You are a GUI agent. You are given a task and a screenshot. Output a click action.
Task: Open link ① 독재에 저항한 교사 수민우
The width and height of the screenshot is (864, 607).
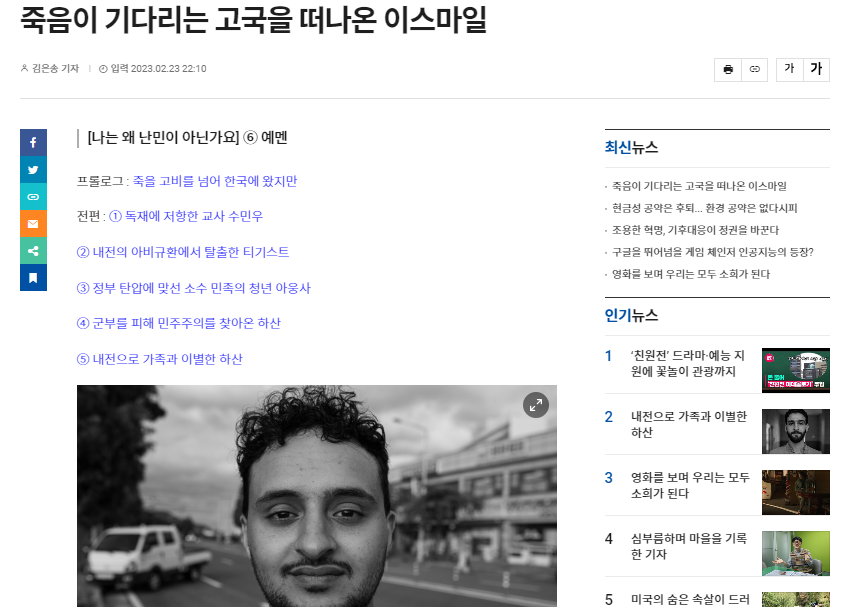coord(186,216)
